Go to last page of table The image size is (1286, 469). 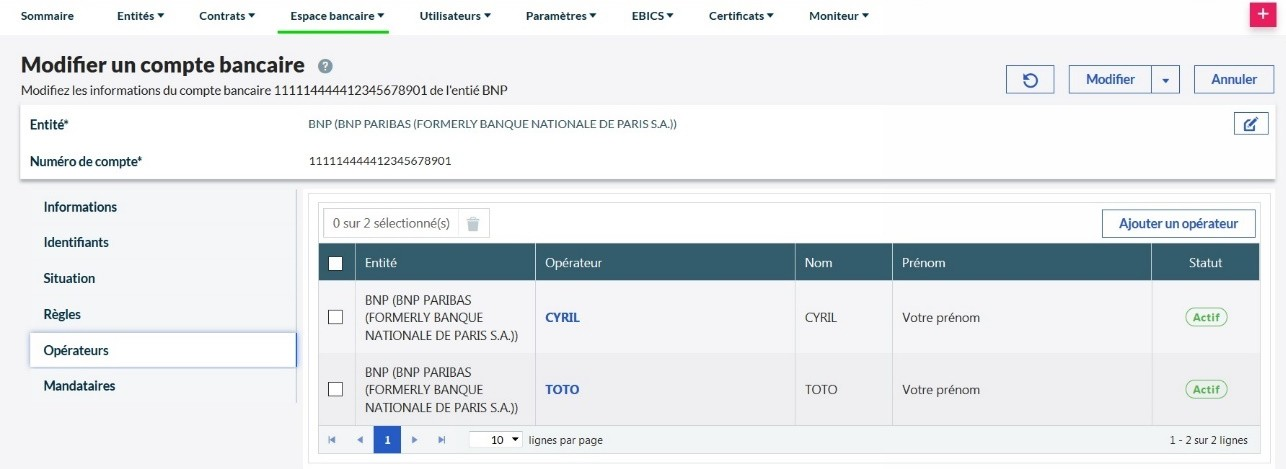coord(441,440)
